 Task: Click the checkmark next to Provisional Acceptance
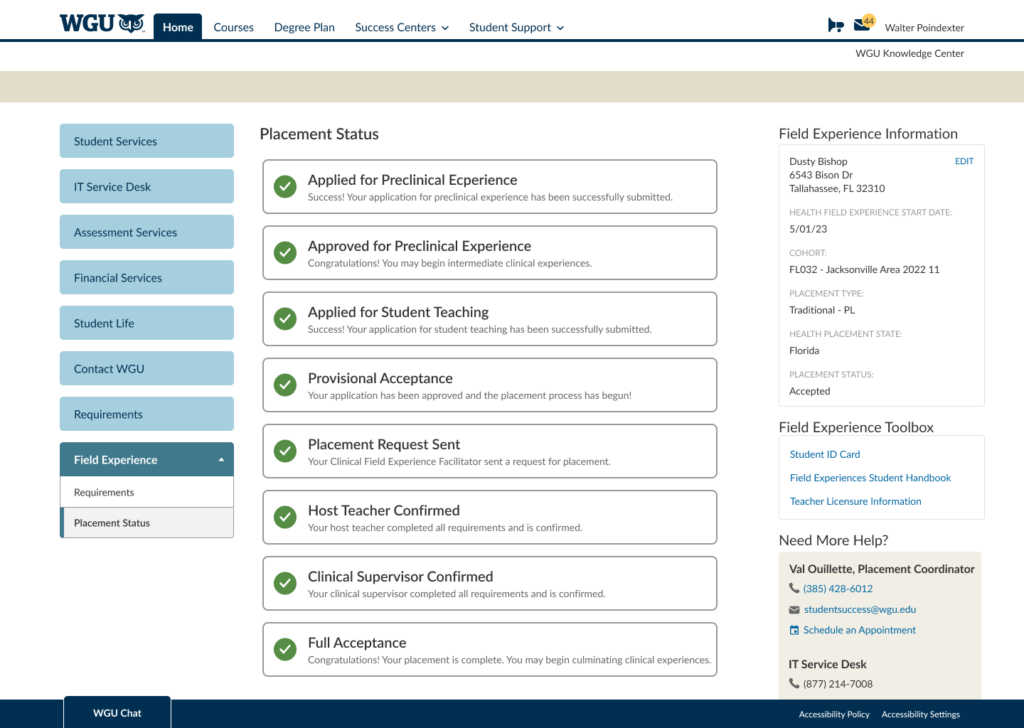[285, 385]
